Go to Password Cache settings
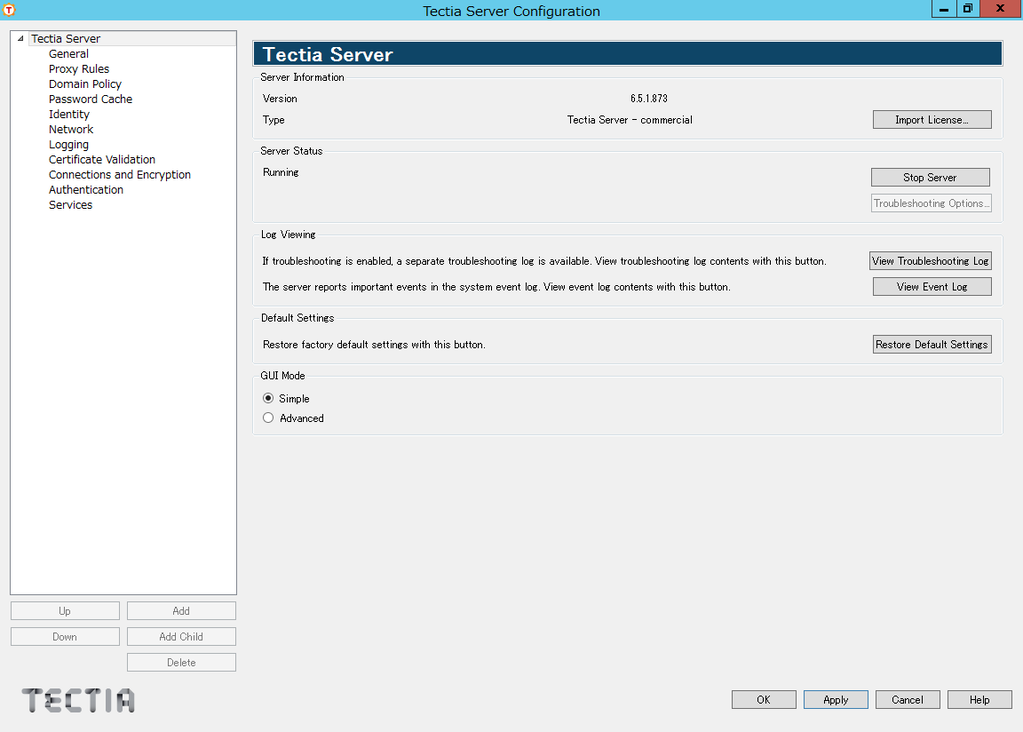1023x732 pixels. tap(91, 99)
